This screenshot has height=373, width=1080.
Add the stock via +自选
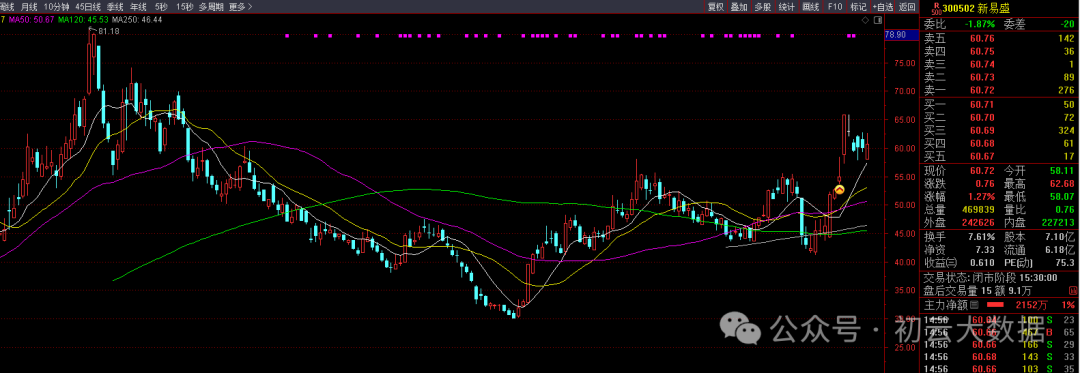[882, 7]
